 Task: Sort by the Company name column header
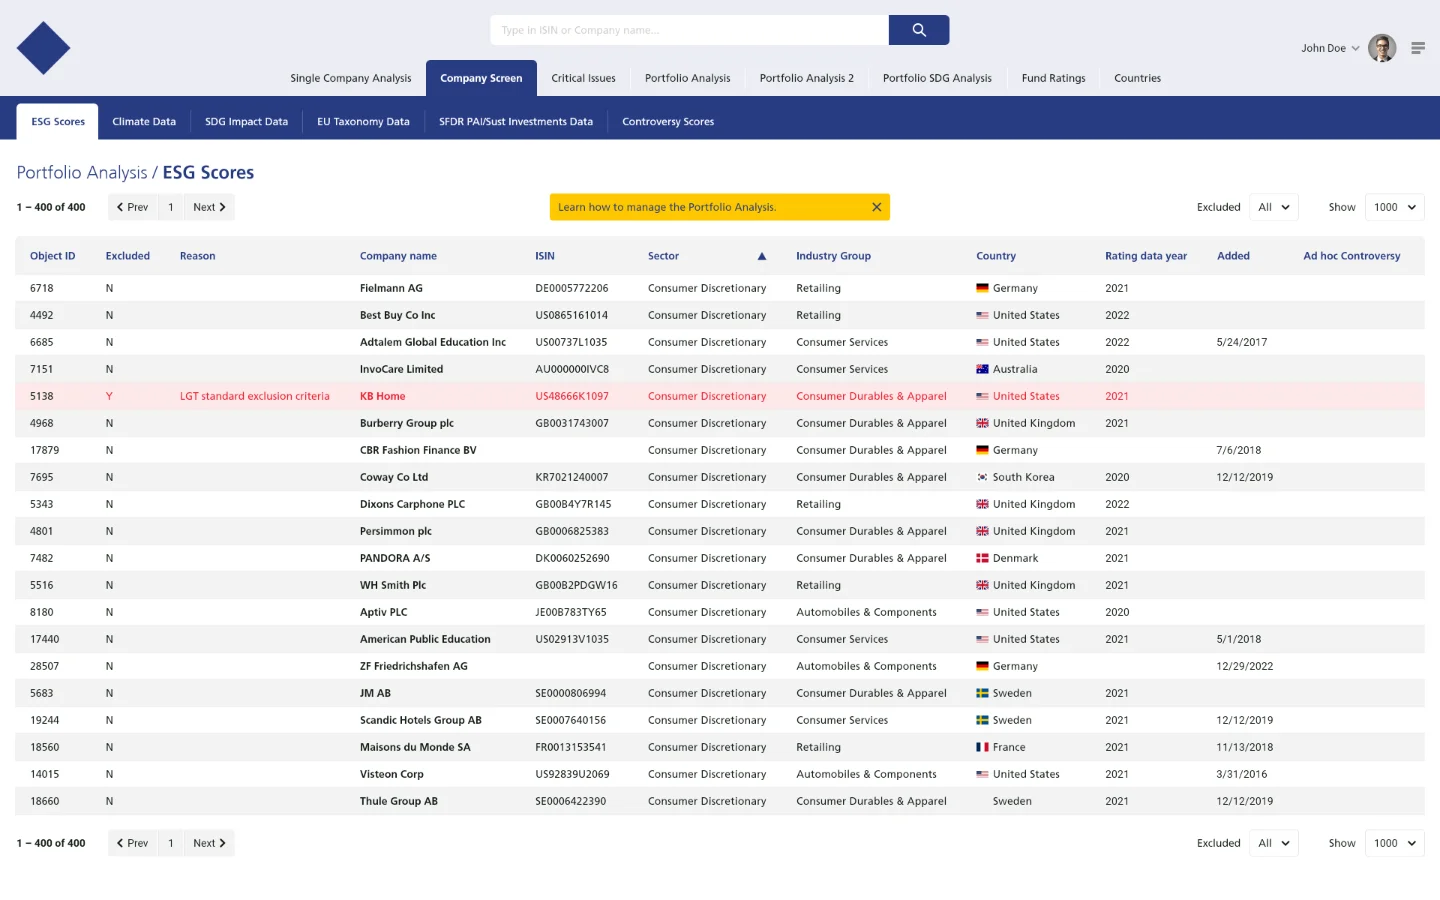coord(398,256)
